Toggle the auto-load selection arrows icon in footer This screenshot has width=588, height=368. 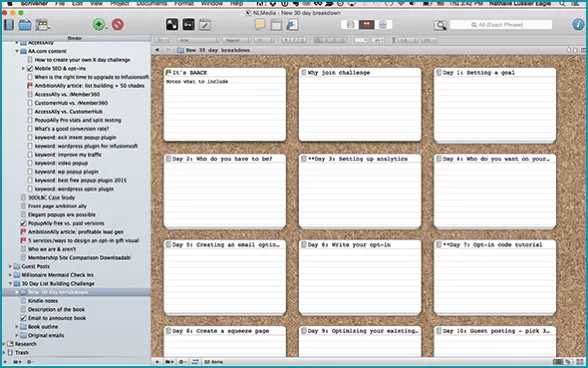(x=195, y=362)
